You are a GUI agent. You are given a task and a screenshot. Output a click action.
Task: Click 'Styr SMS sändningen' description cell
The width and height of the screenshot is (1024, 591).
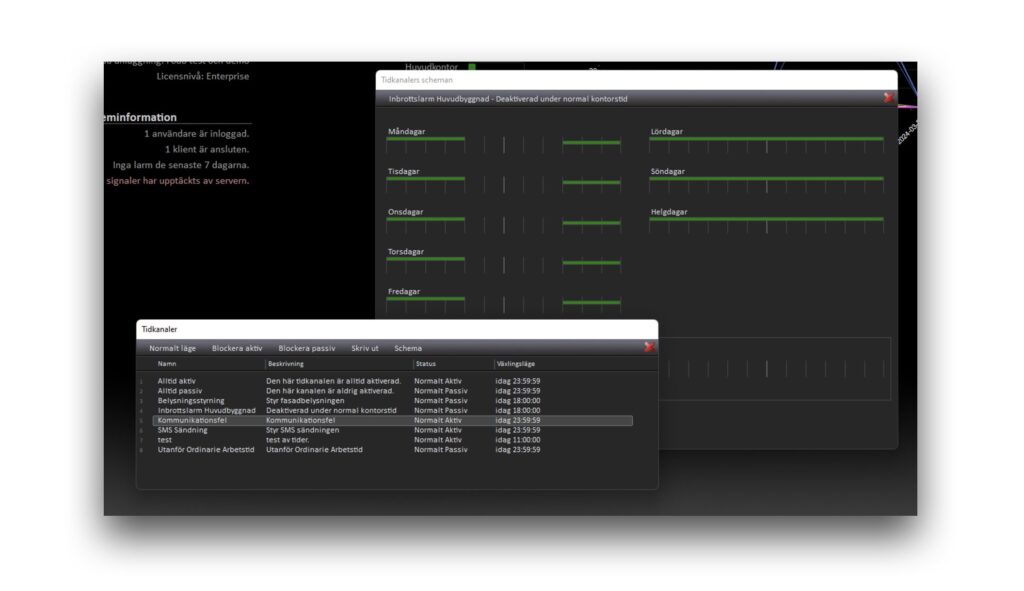302,430
